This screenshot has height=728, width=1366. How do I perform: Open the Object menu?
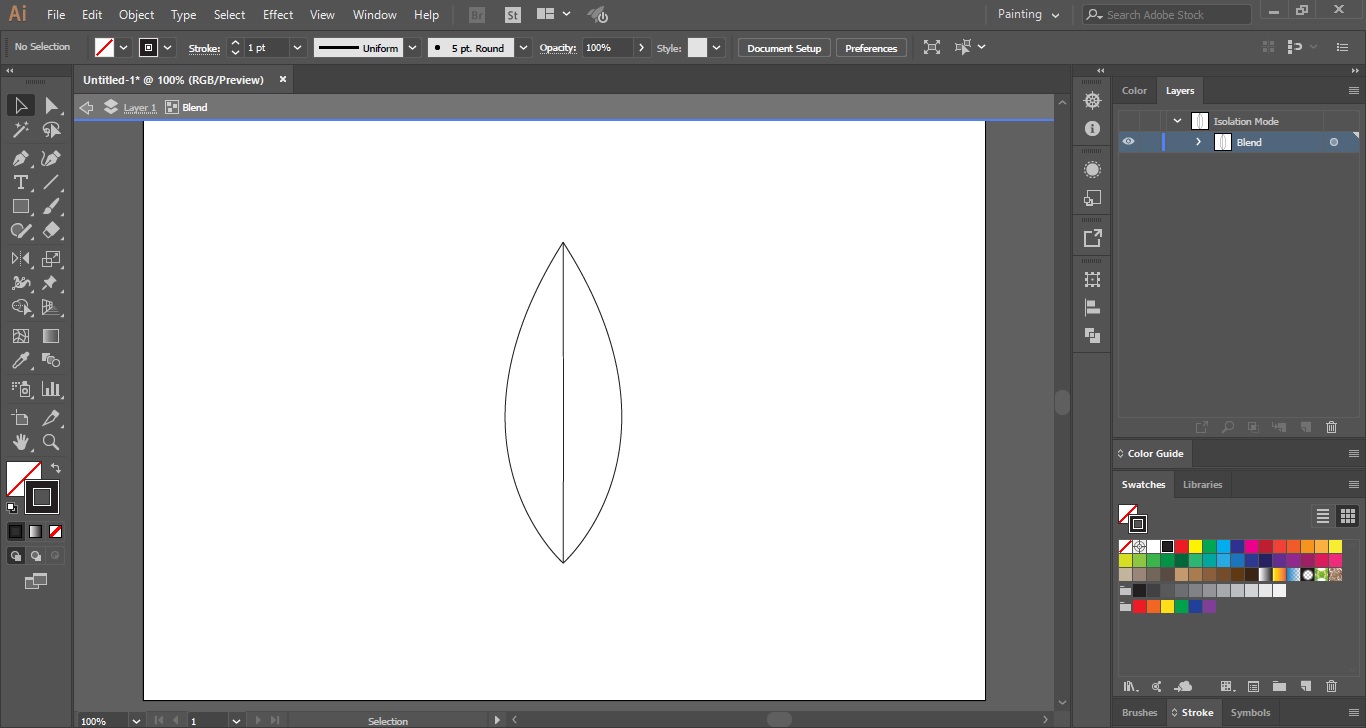point(136,15)
